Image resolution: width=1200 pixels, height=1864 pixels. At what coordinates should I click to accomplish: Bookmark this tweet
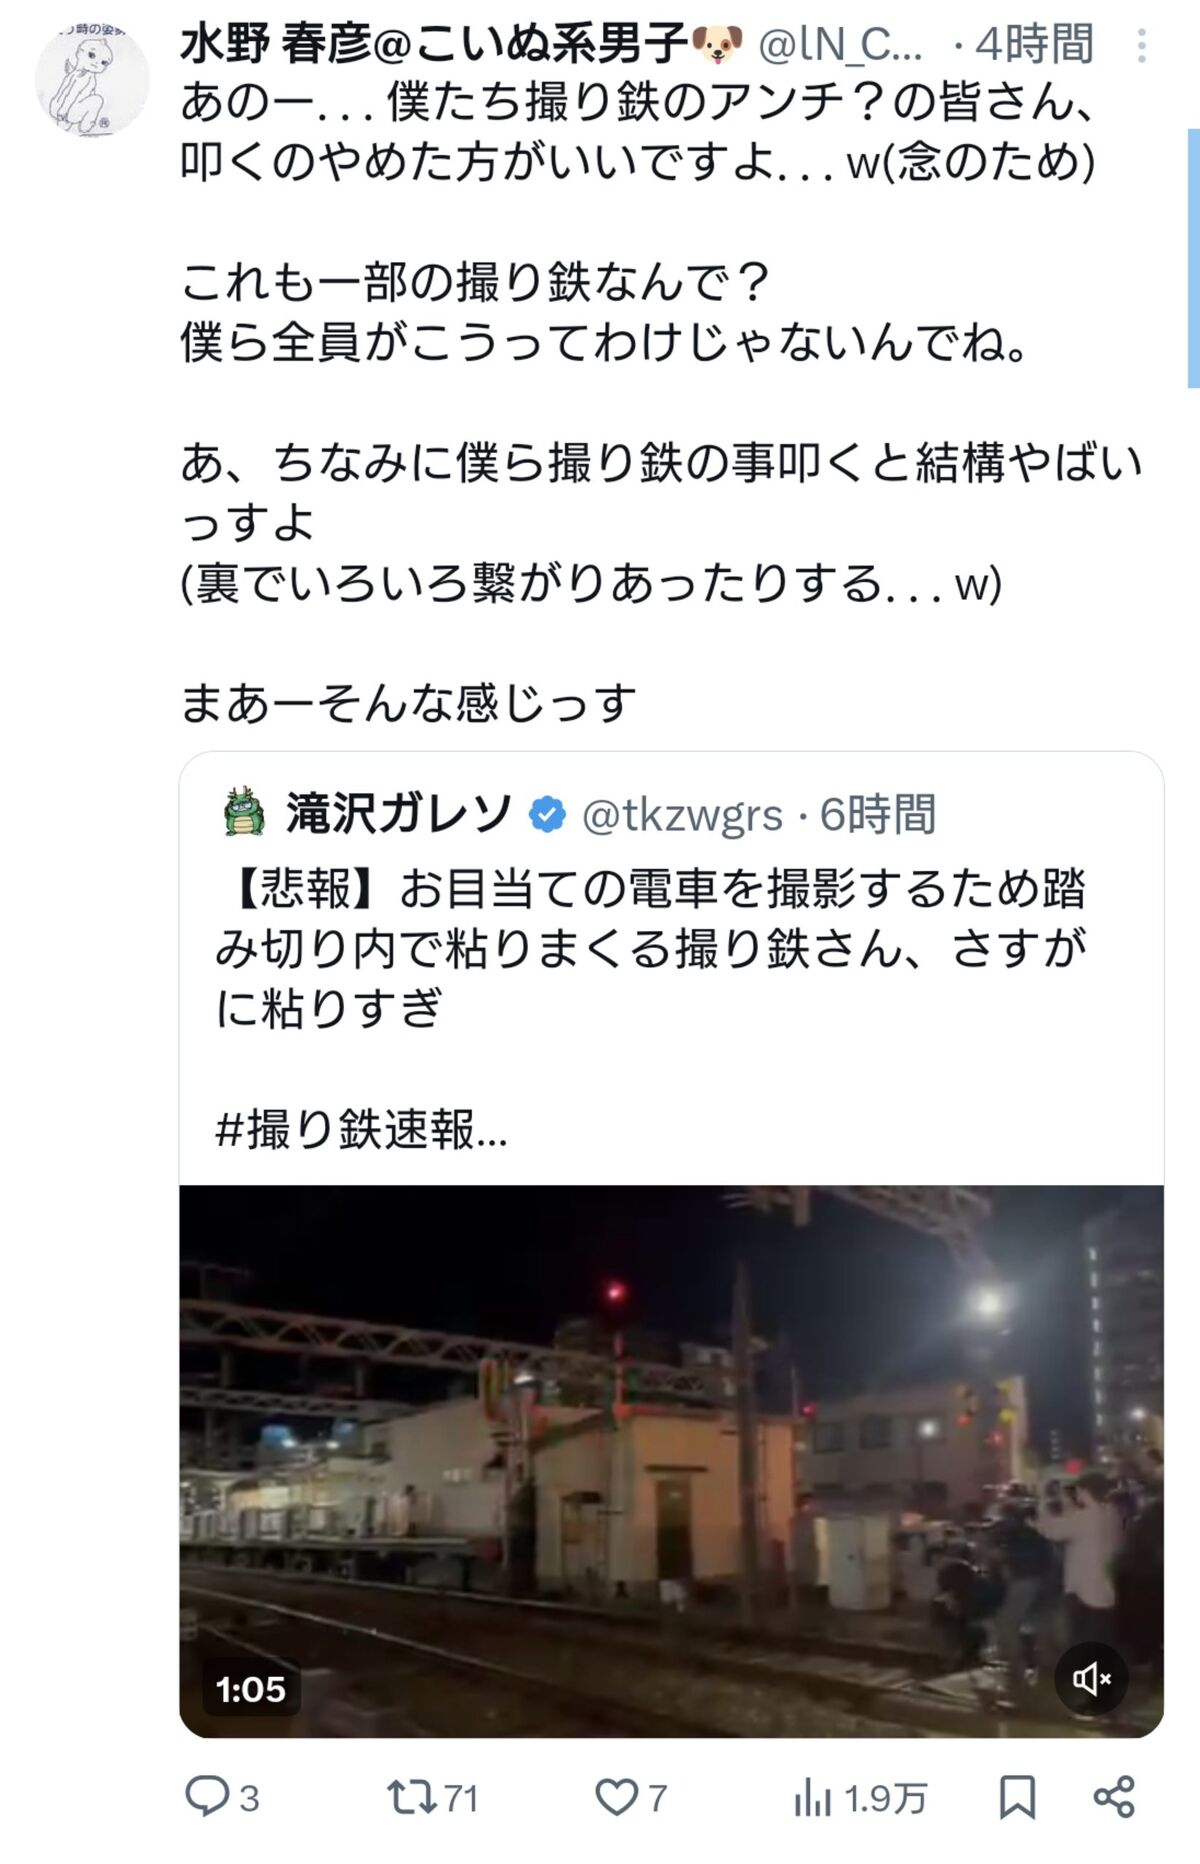(1017, 1797)
